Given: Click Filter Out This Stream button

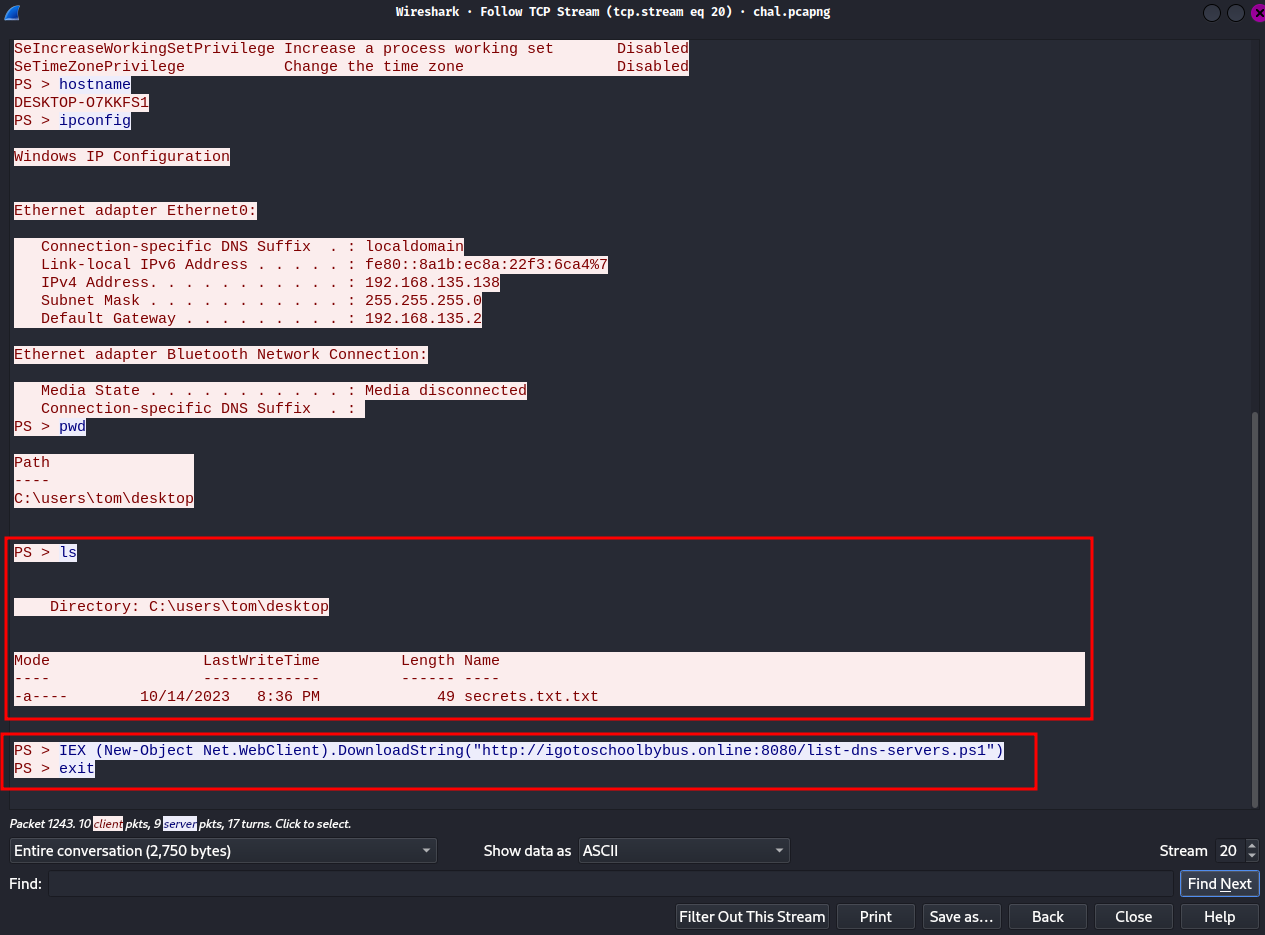Looking at the screenshot, I should click(752, 917).
